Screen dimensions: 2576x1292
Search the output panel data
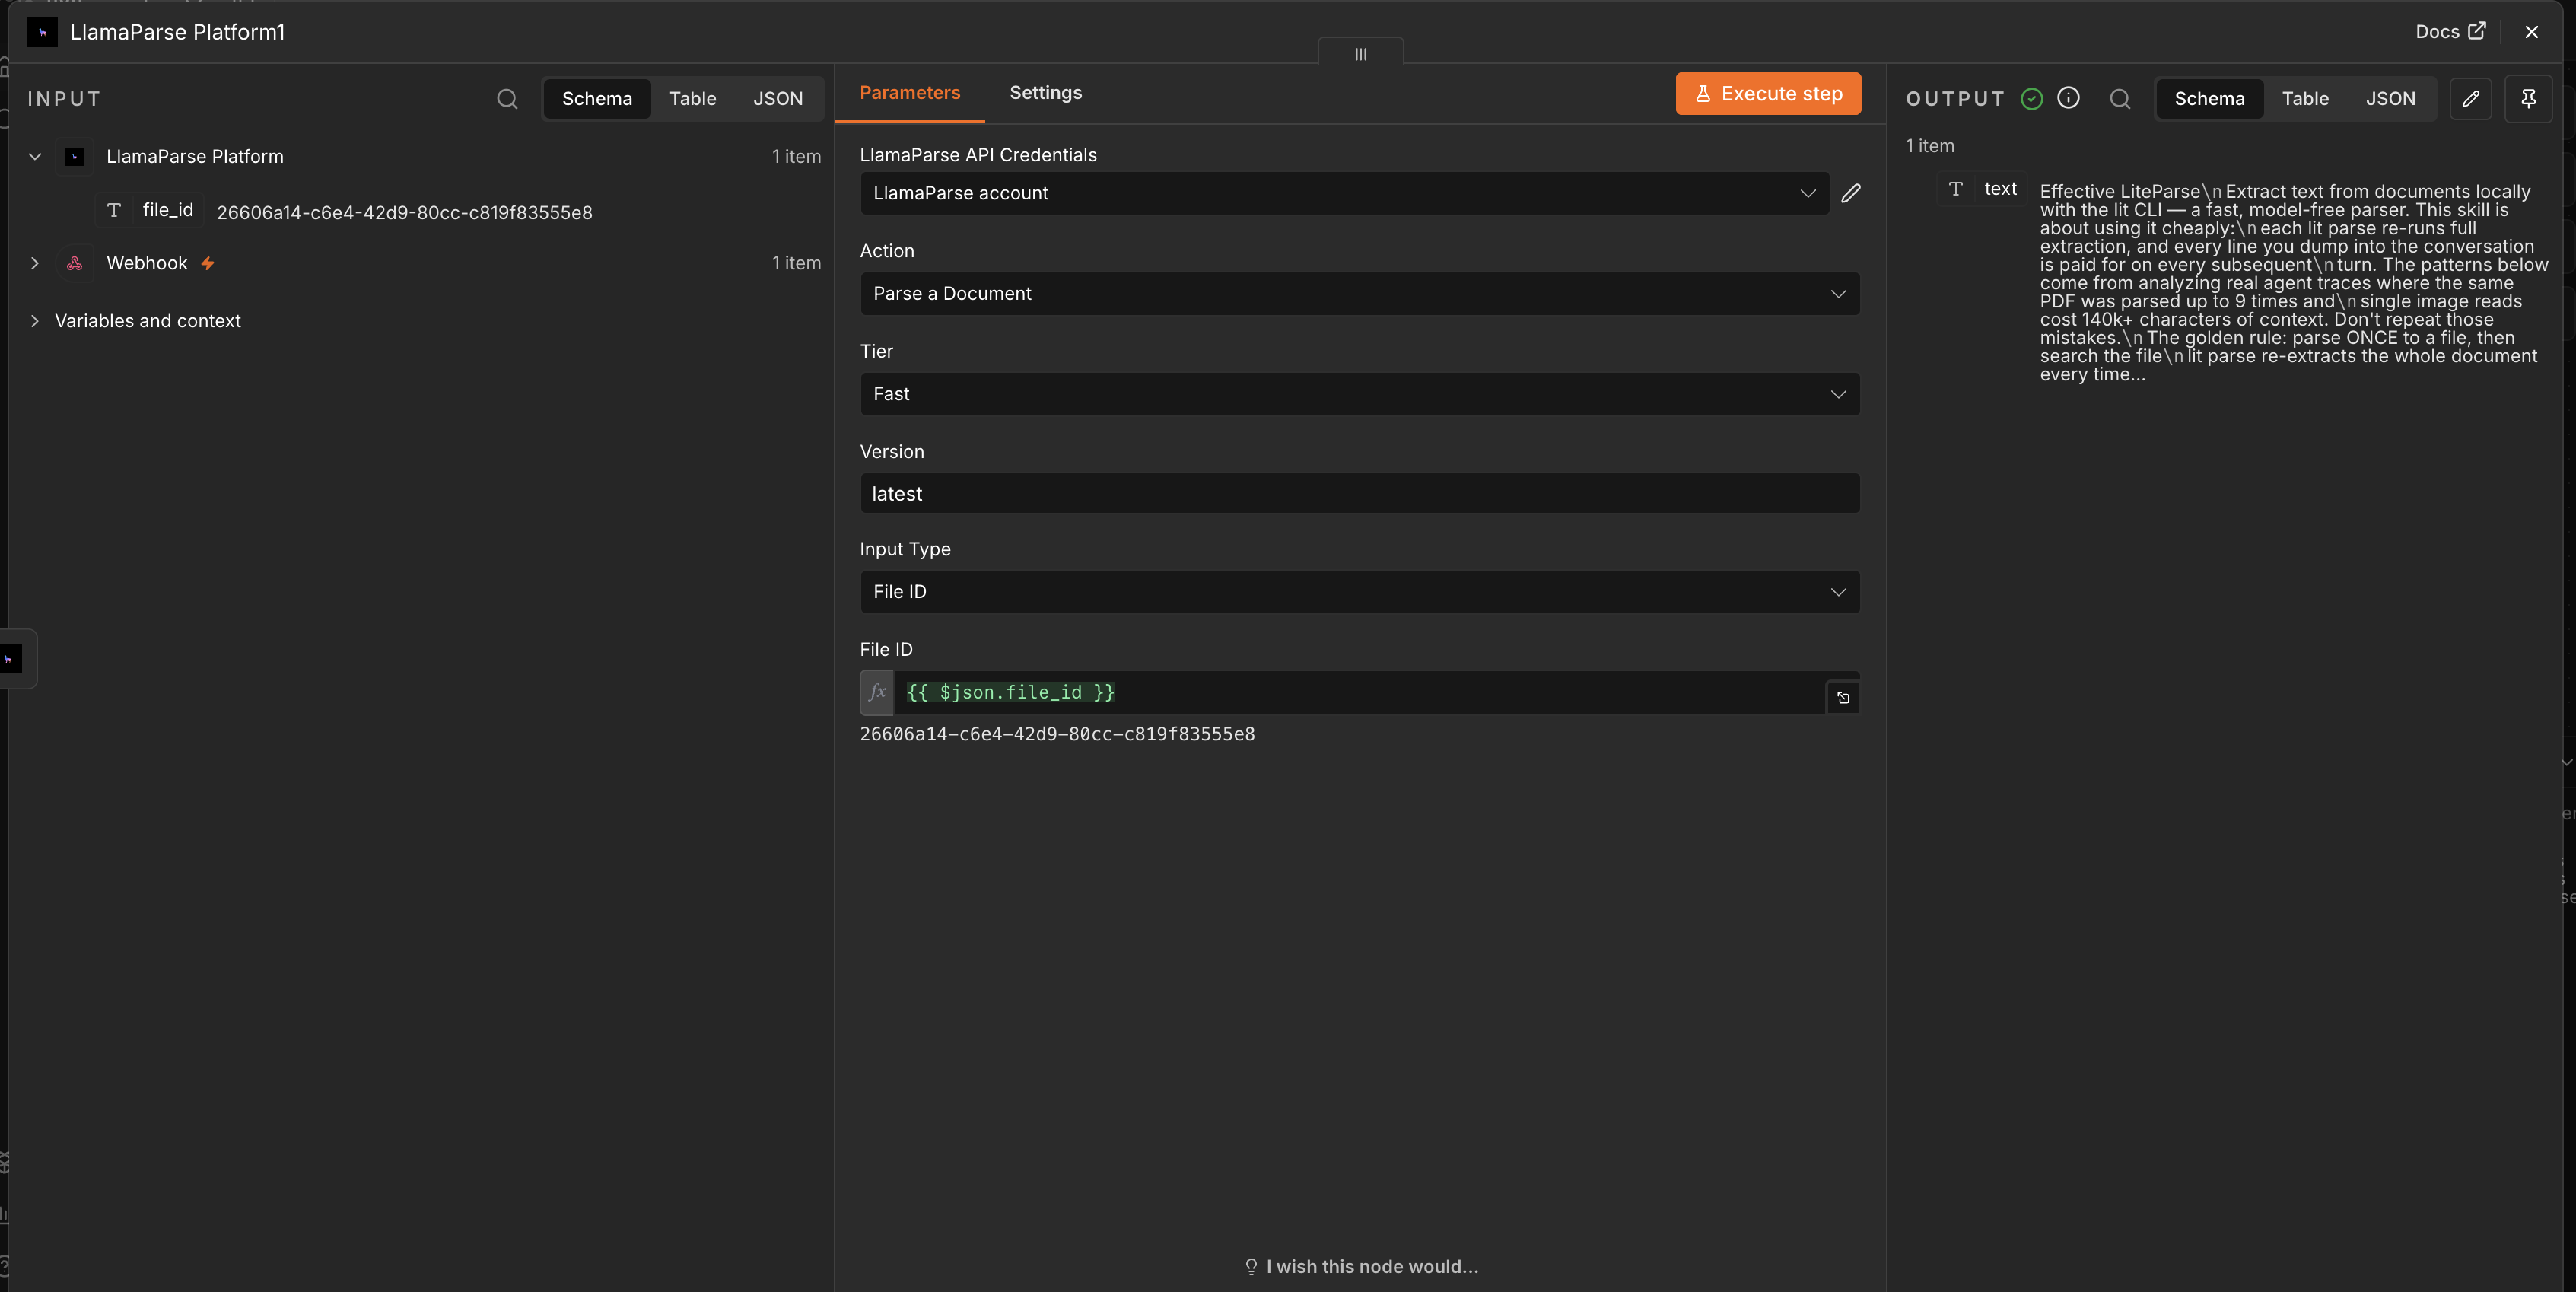coord(2119,99)
